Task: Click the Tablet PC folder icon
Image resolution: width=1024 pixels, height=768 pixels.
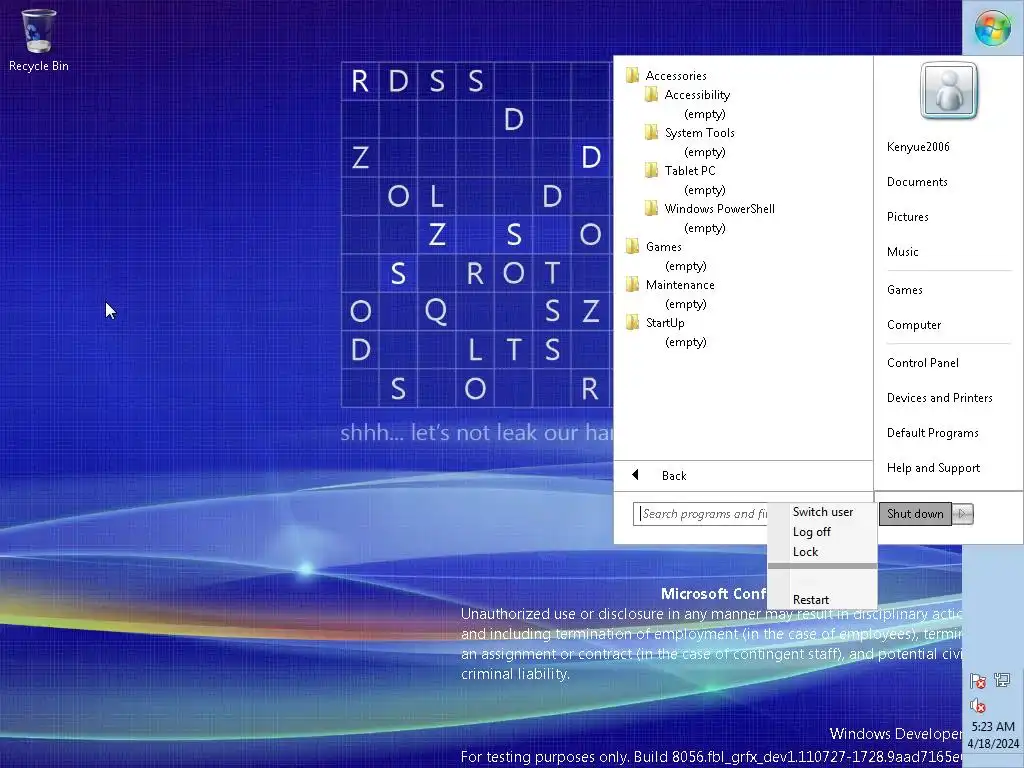Action: 651,170
